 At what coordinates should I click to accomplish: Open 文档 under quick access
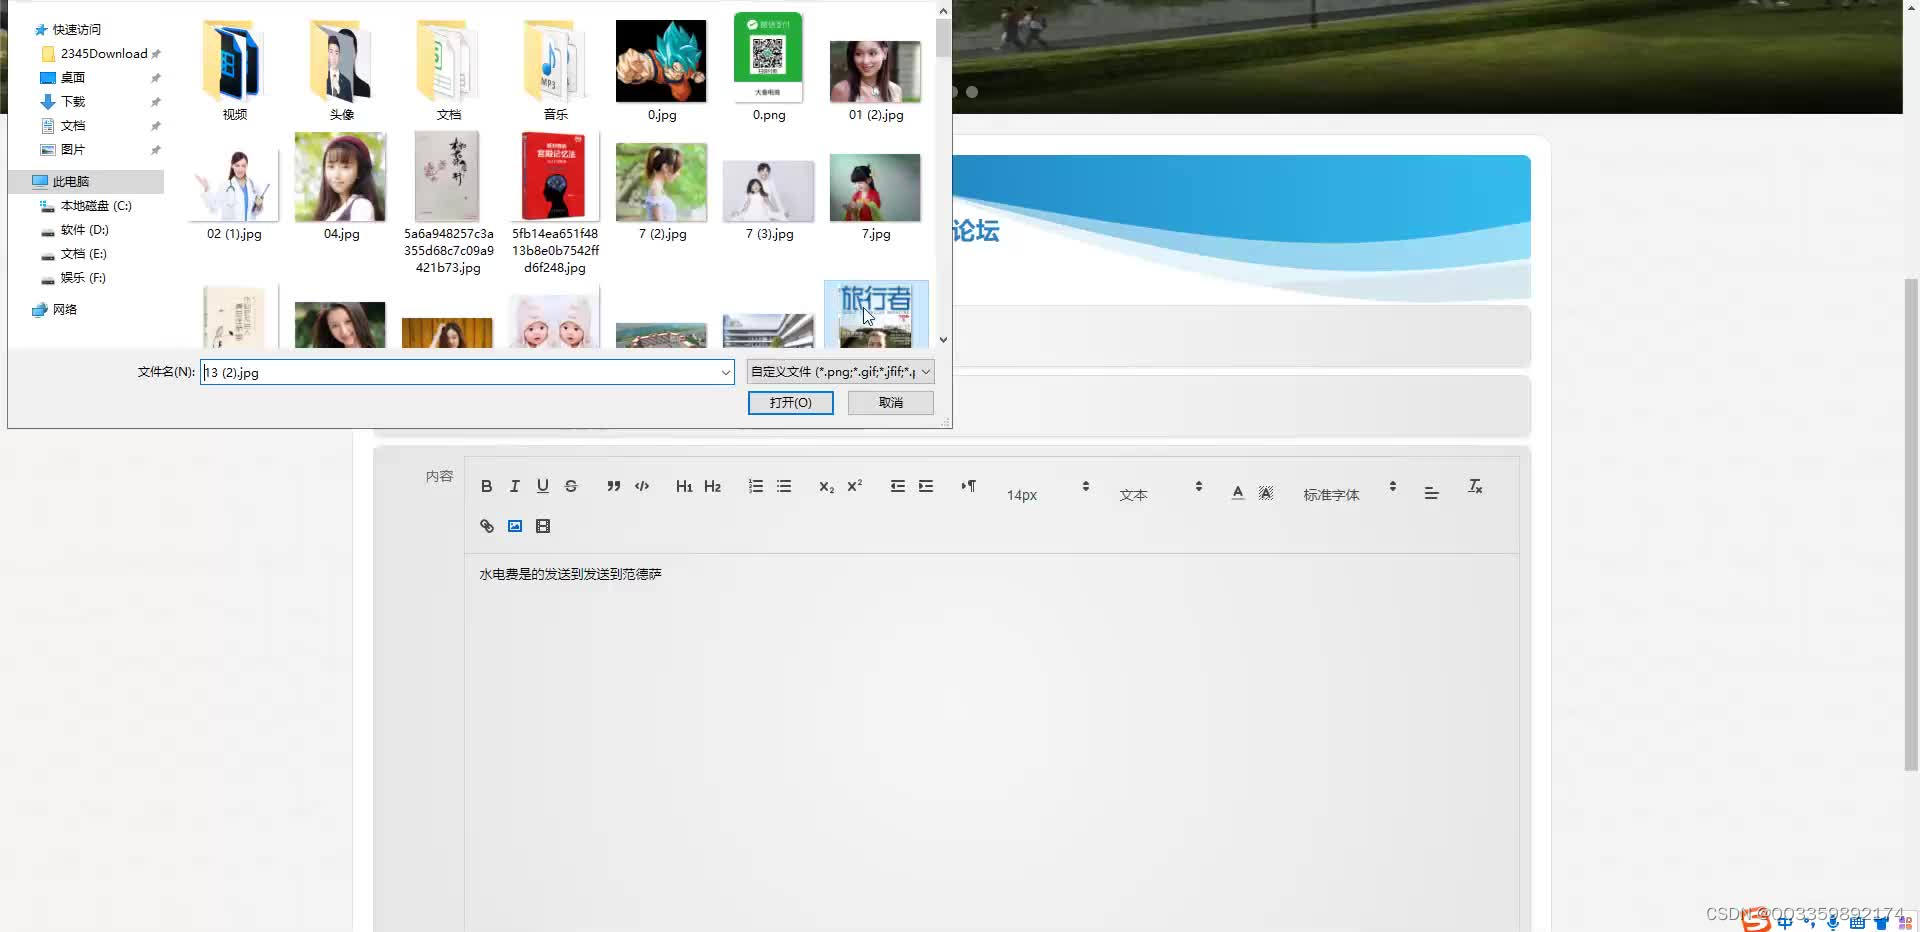73,126
